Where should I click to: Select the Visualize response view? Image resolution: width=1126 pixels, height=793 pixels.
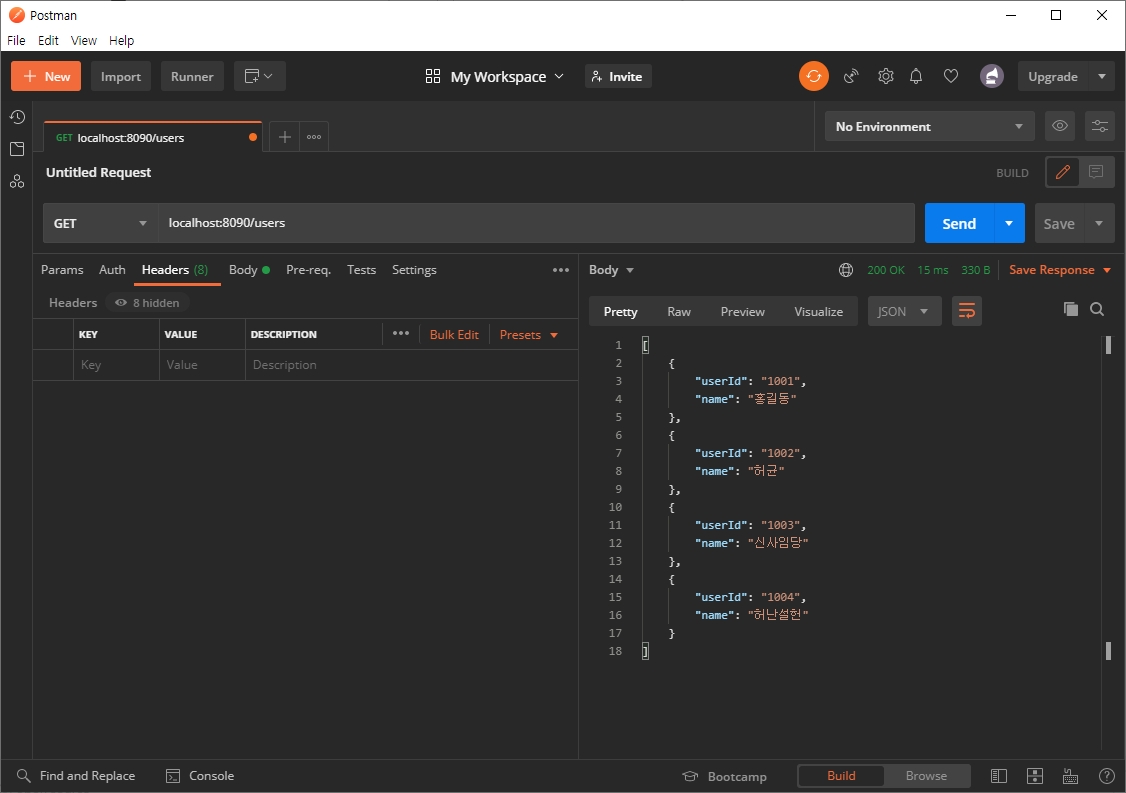point(818,312)
